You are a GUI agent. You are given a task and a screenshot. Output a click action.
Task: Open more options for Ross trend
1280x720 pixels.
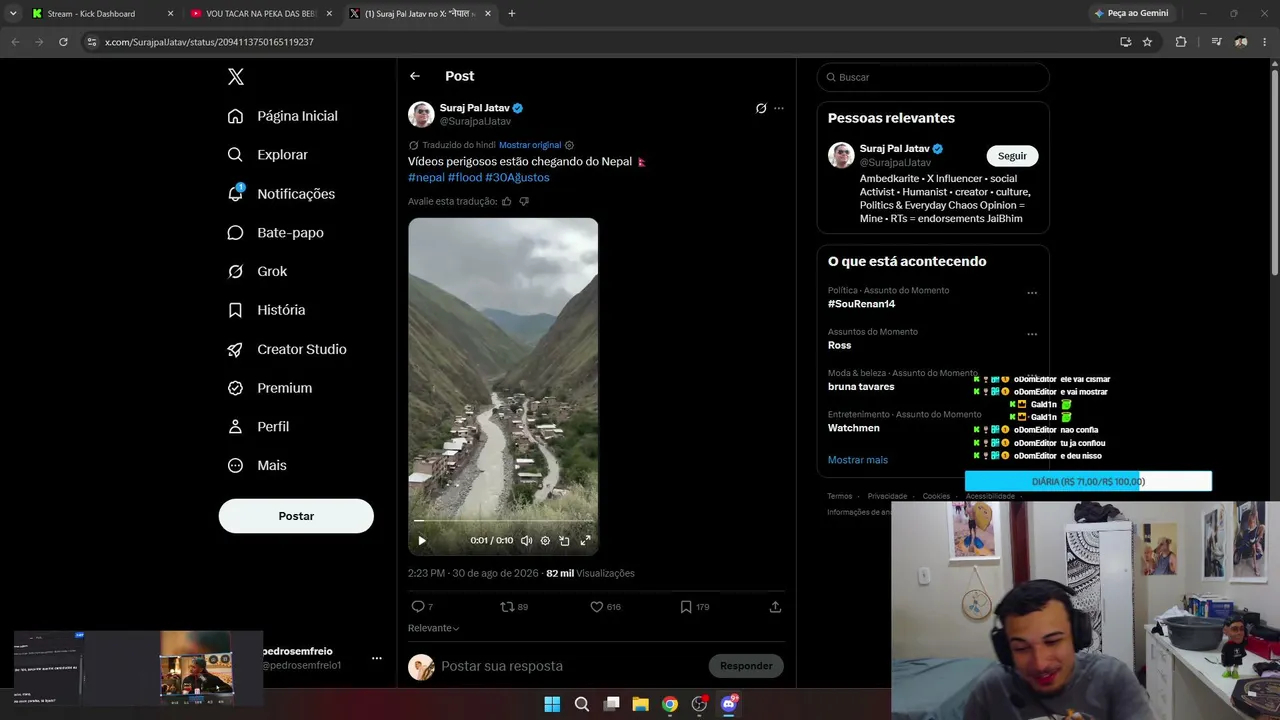(x=1032, y=334)
